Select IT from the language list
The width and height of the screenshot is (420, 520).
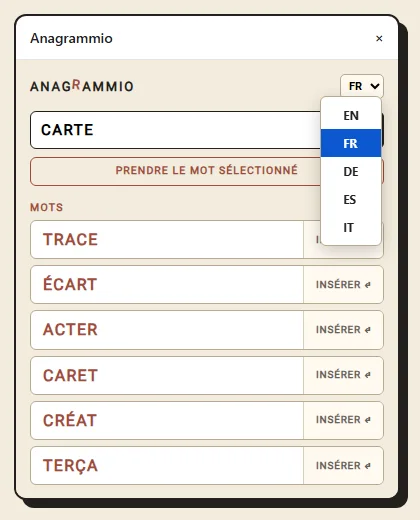351,227
